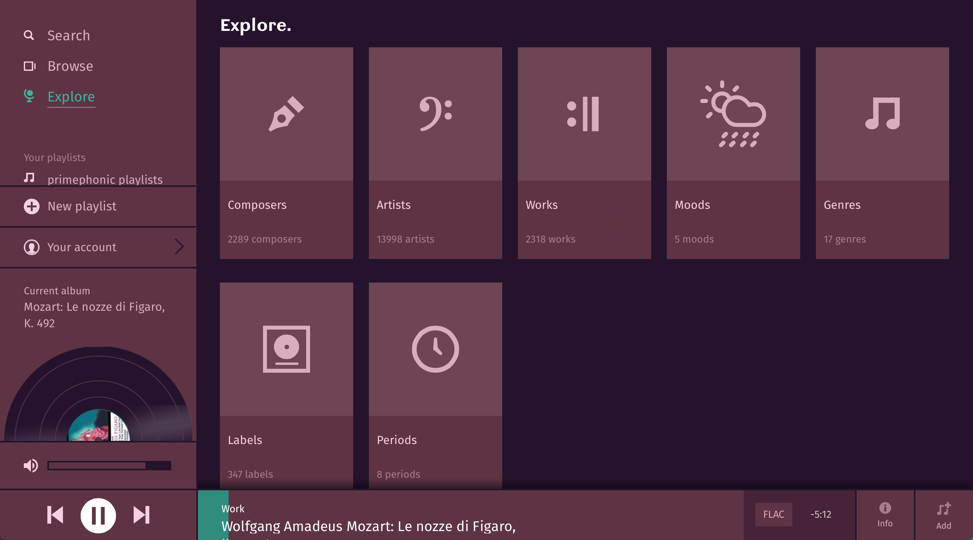Click the Works tile label
This screenshot has height=540, width=973.
point(541,205)
